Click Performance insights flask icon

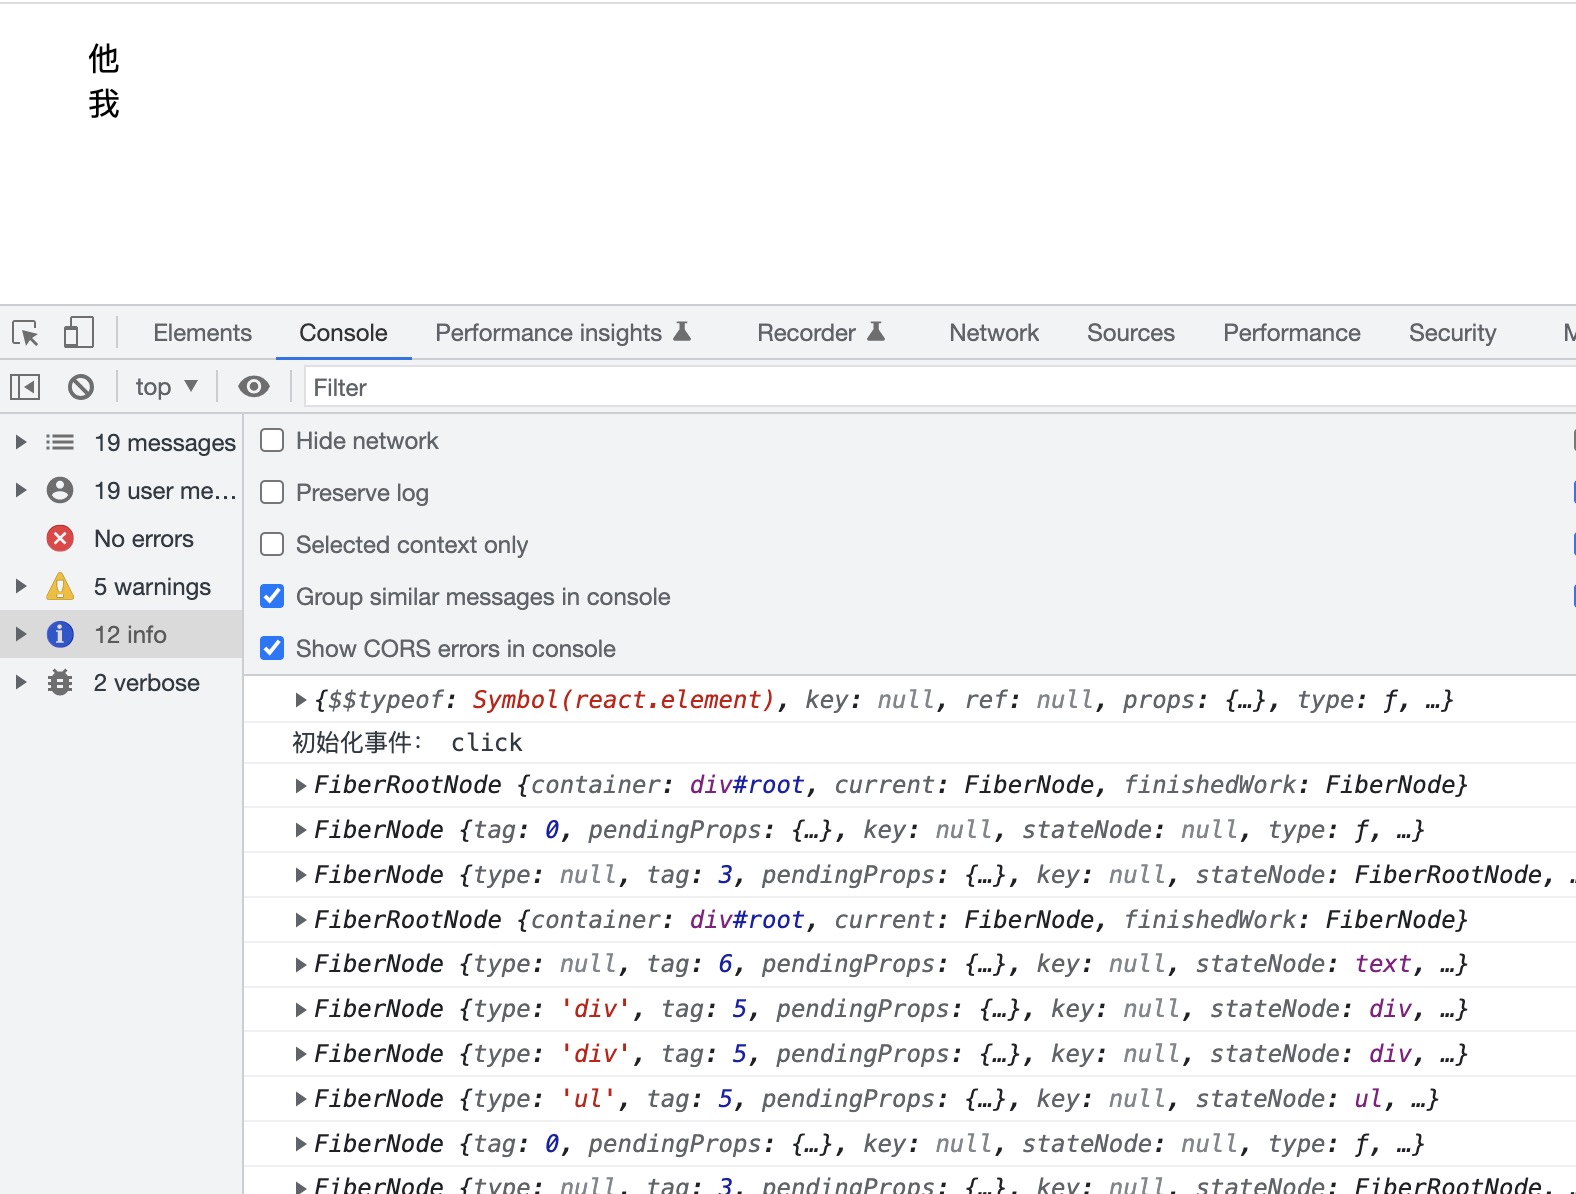coord(682,331)
